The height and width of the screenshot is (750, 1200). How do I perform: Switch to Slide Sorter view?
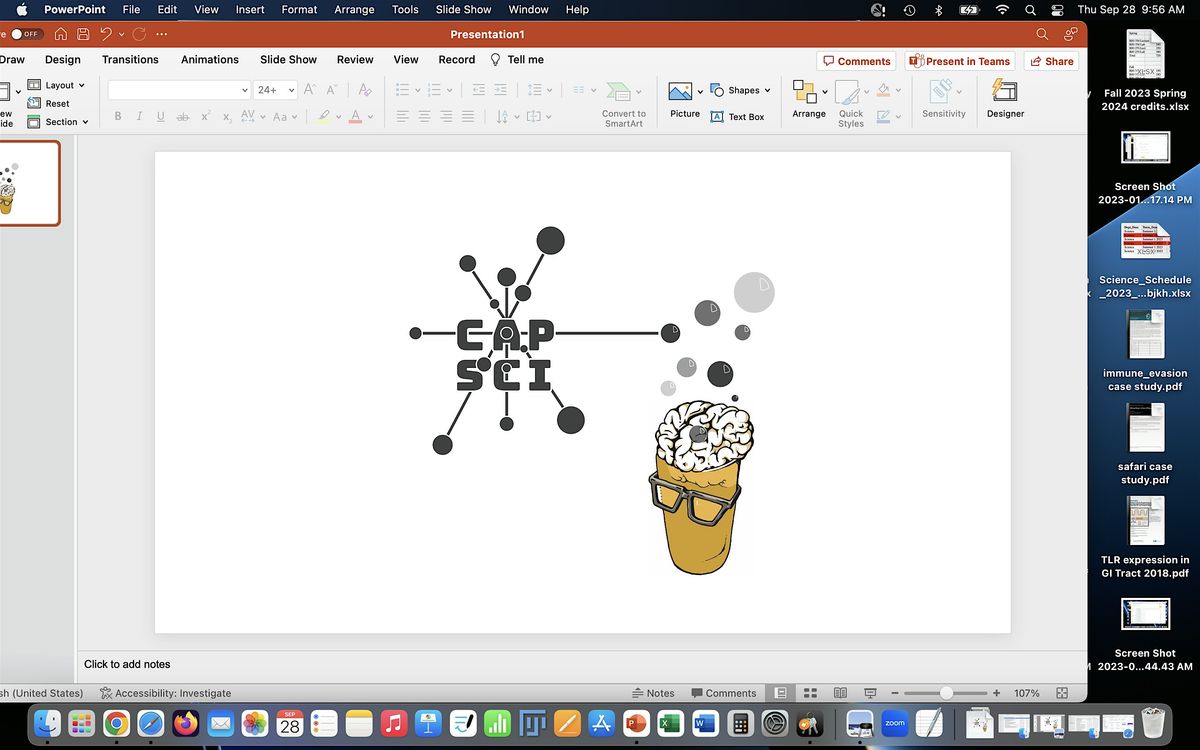click(x=811, y=693)
